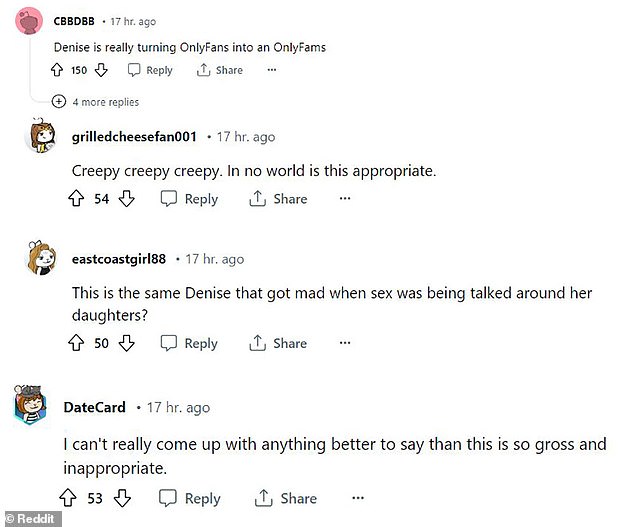Share grilledcheesefan001's comment
The height and width of the screenshot is (527, 634).
(x=278, y=199)
